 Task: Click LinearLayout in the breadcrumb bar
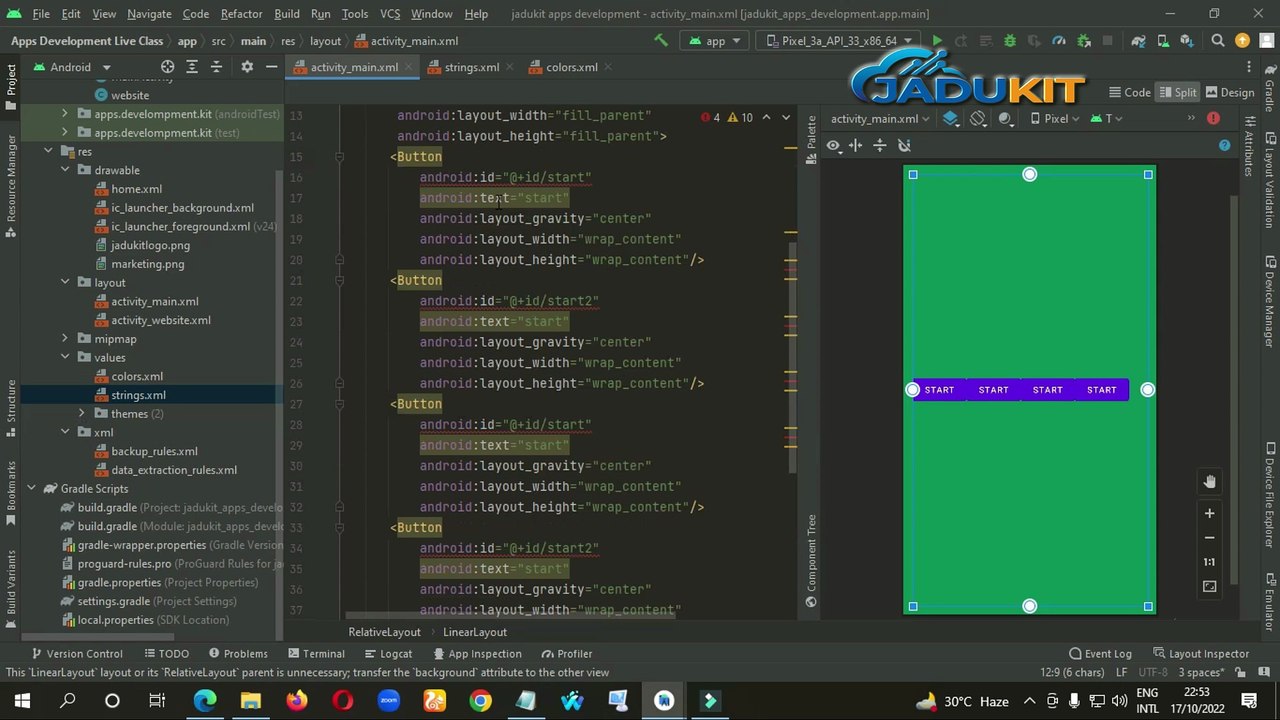click(475, 632)
